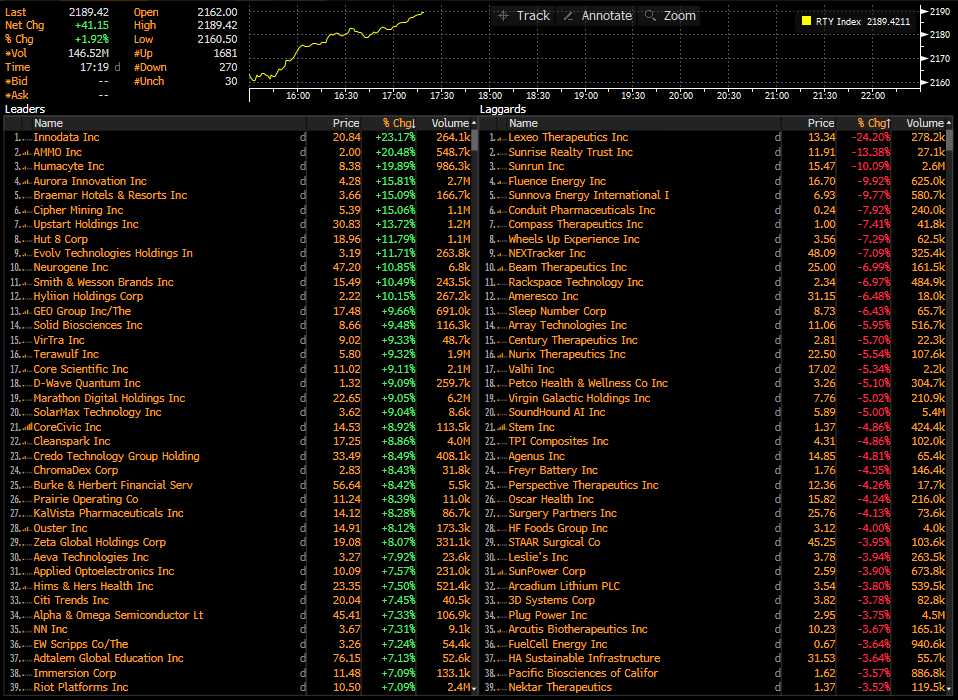Open Sunrise Realty Trust Inc
Viewport: 958px width, 700px height.
coord(571,152)
